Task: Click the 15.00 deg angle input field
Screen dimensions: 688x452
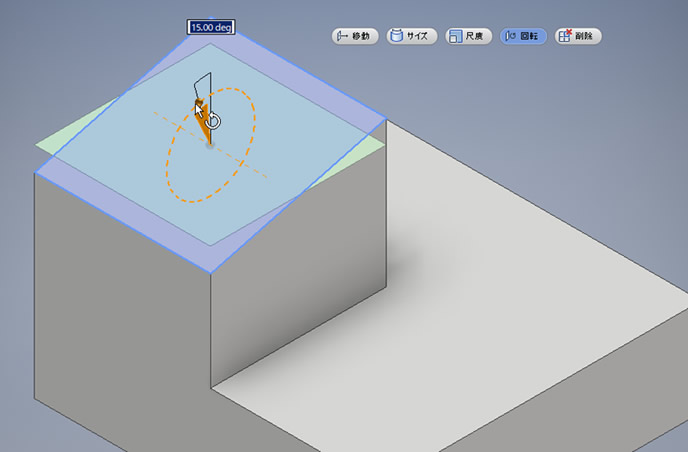Action: click(211, 27)
